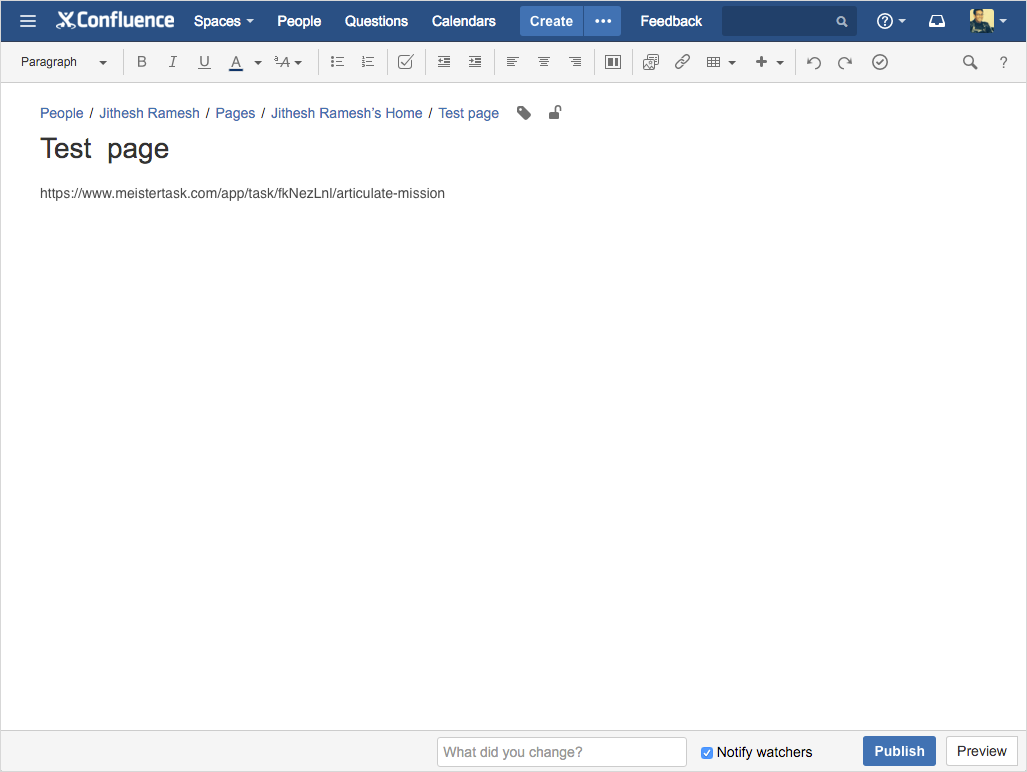1027x772 pixels.
Task: Open the Paragraph style dropdown
Action: click(64, 62)
